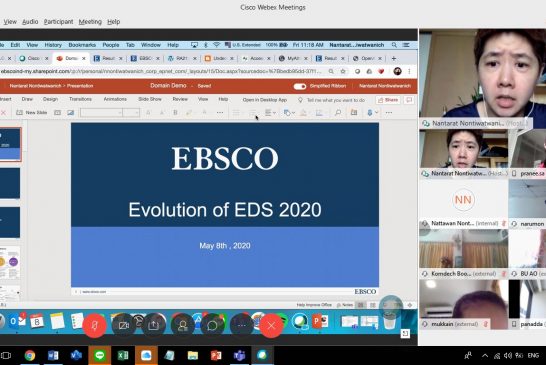The height and width of the screenshot is (365, 546).
Task: Open Microsoft Teams from the Windows taskbar
Action: click(x=239, y=355)
